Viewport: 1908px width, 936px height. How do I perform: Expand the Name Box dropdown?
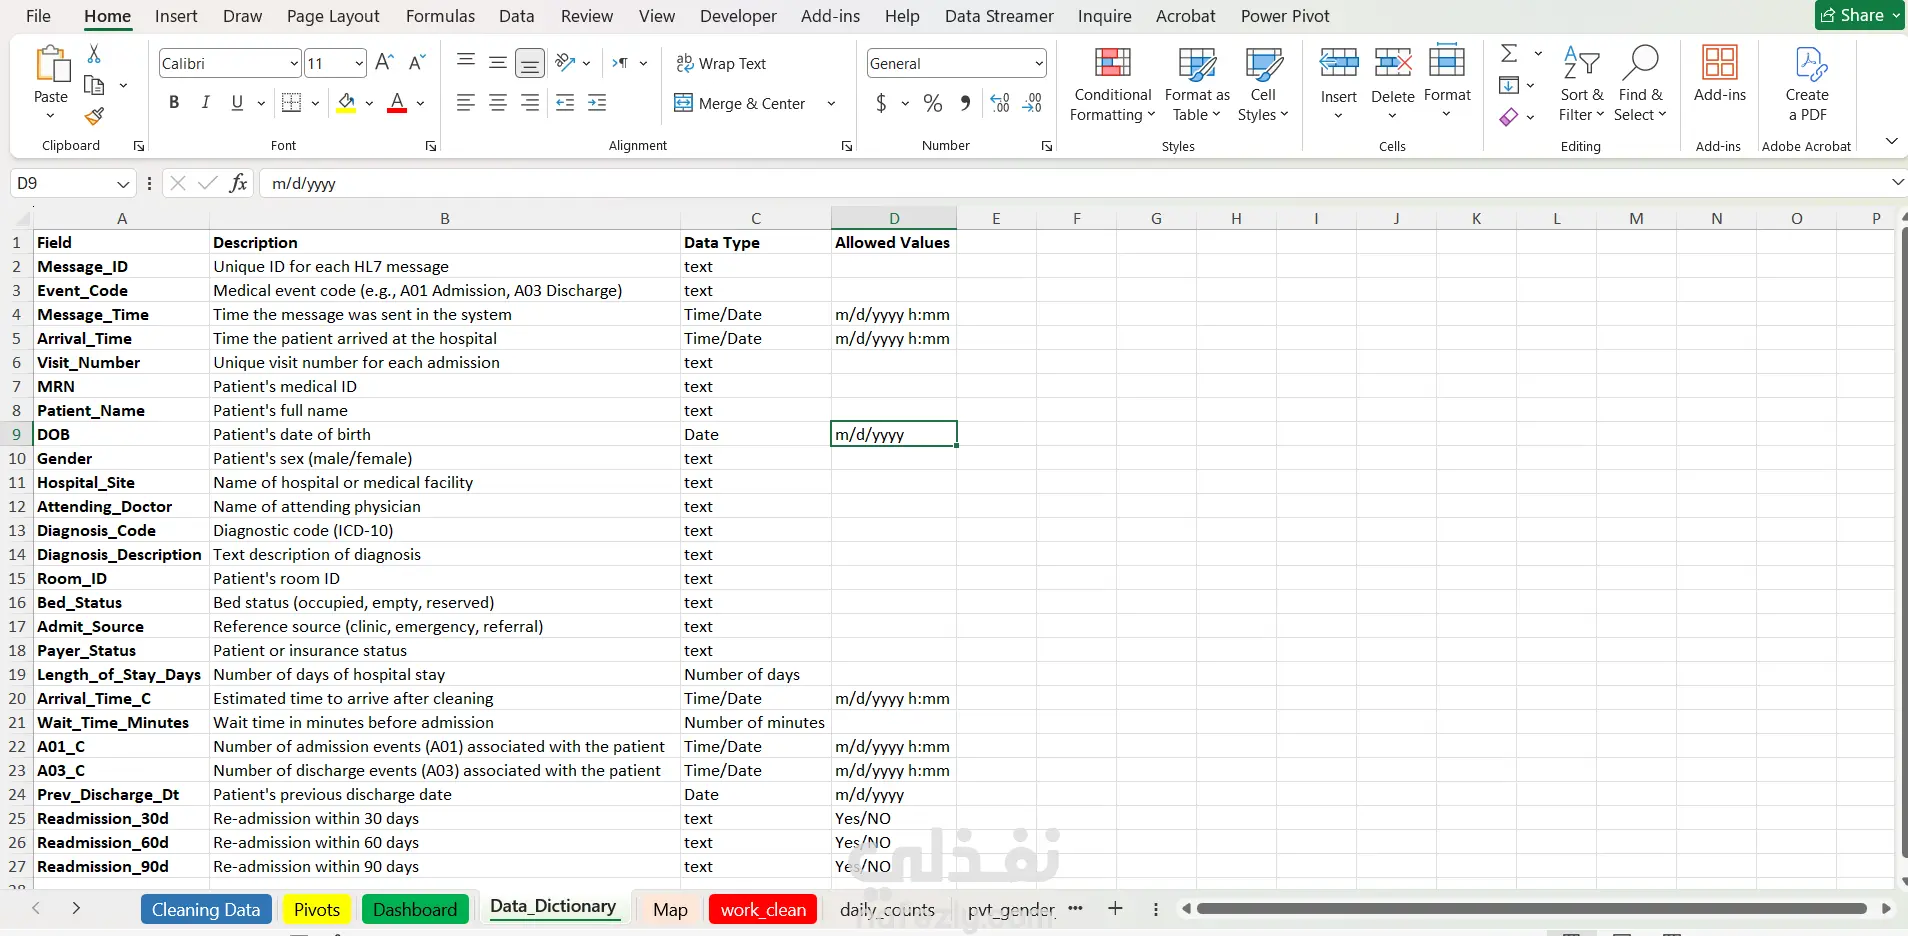pos(123,184)
